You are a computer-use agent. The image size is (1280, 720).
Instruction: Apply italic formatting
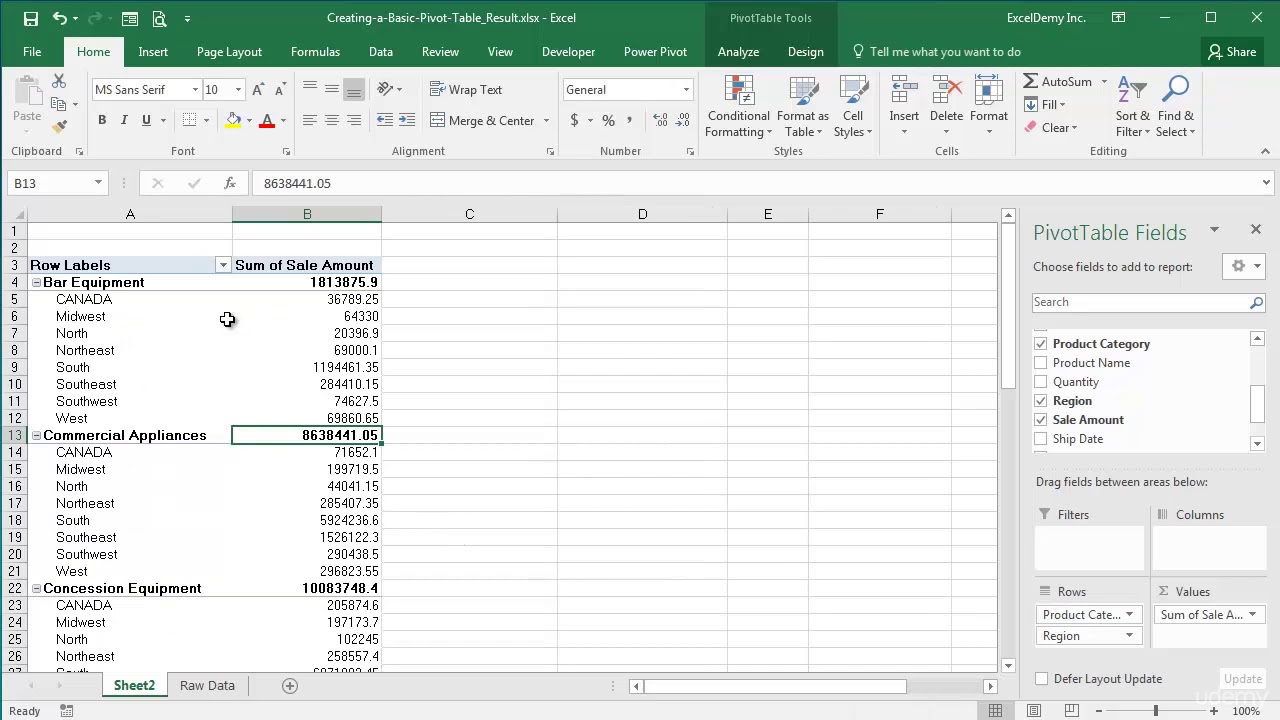coord(124,120)
